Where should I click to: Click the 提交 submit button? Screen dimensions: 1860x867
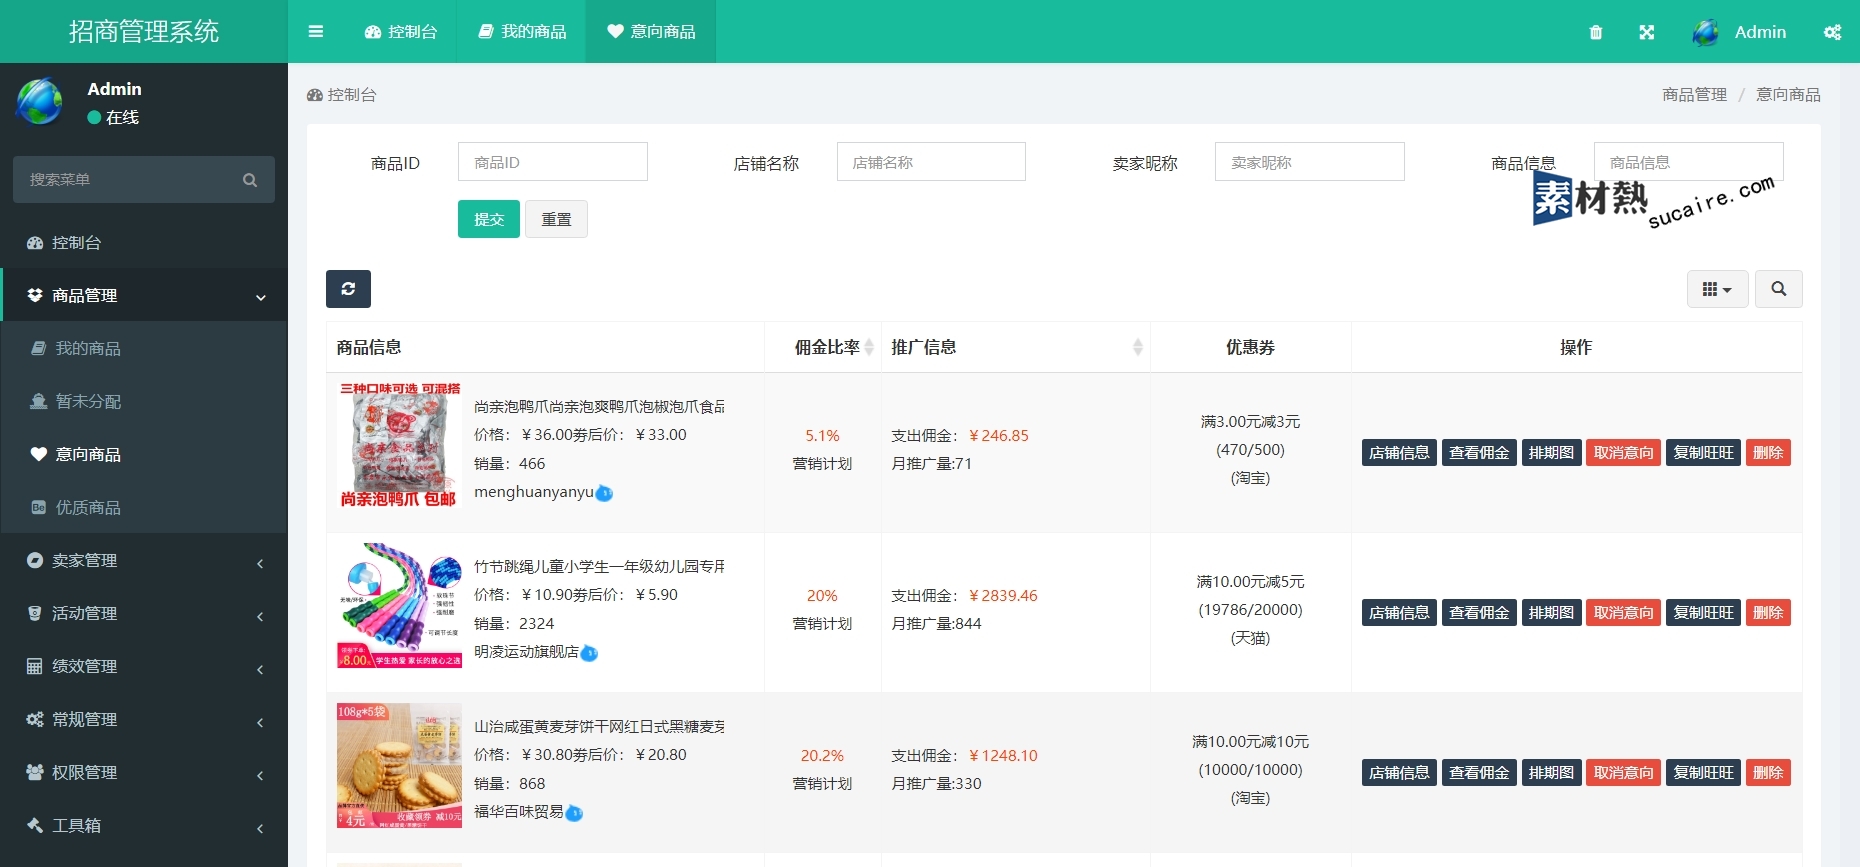(489, 219)
